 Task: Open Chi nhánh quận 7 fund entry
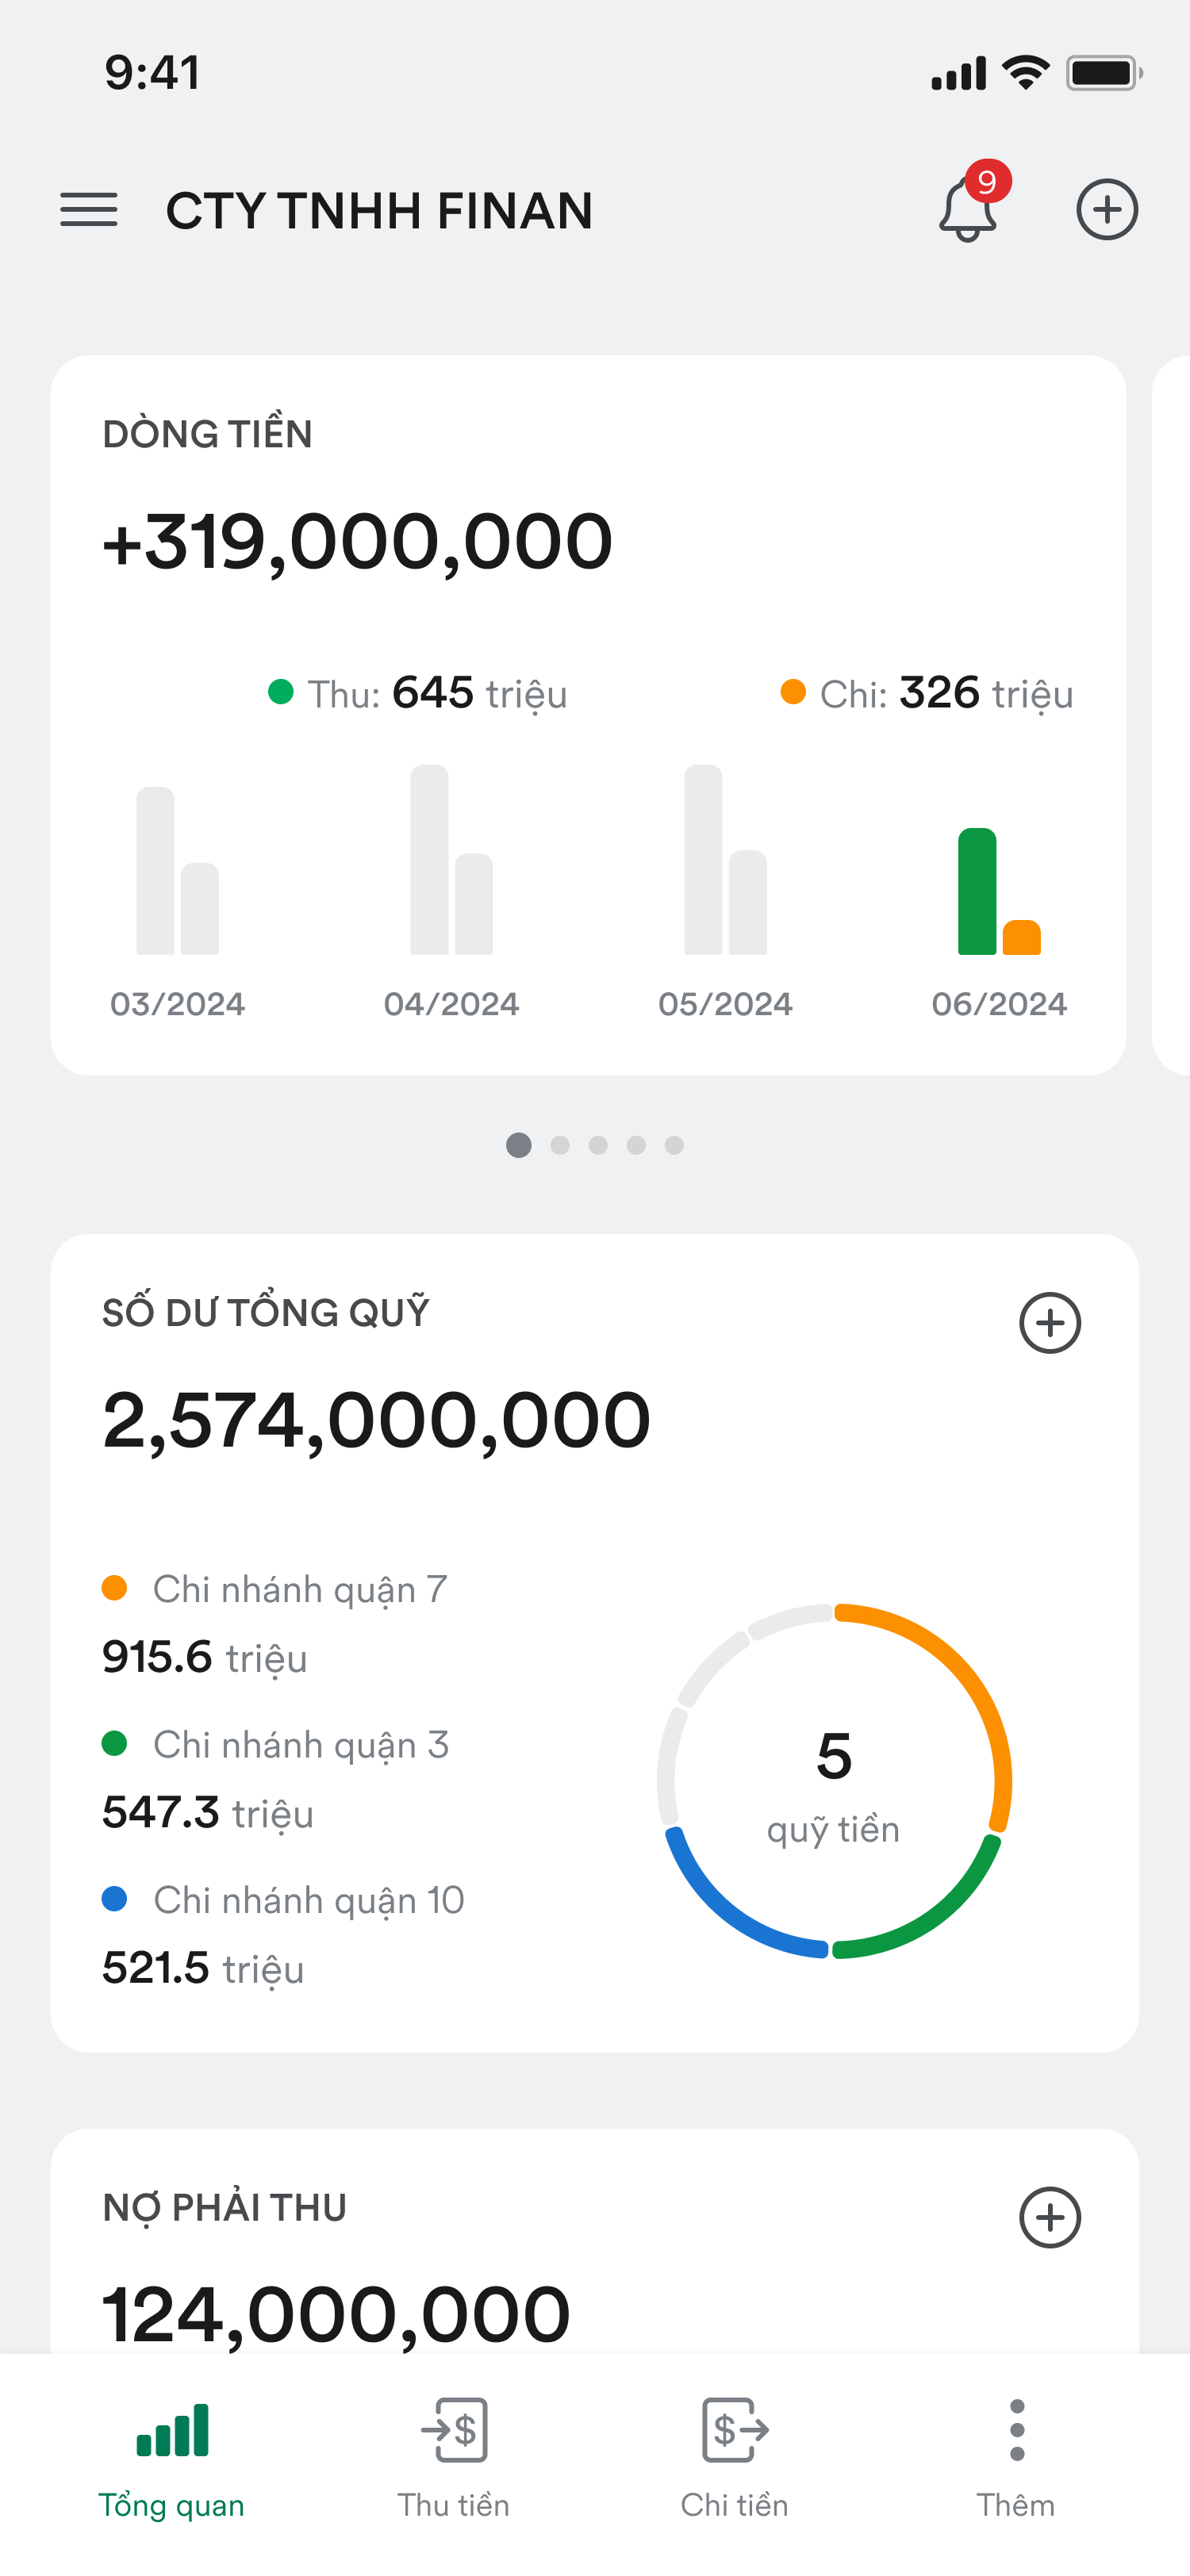tap(275, 1623)
